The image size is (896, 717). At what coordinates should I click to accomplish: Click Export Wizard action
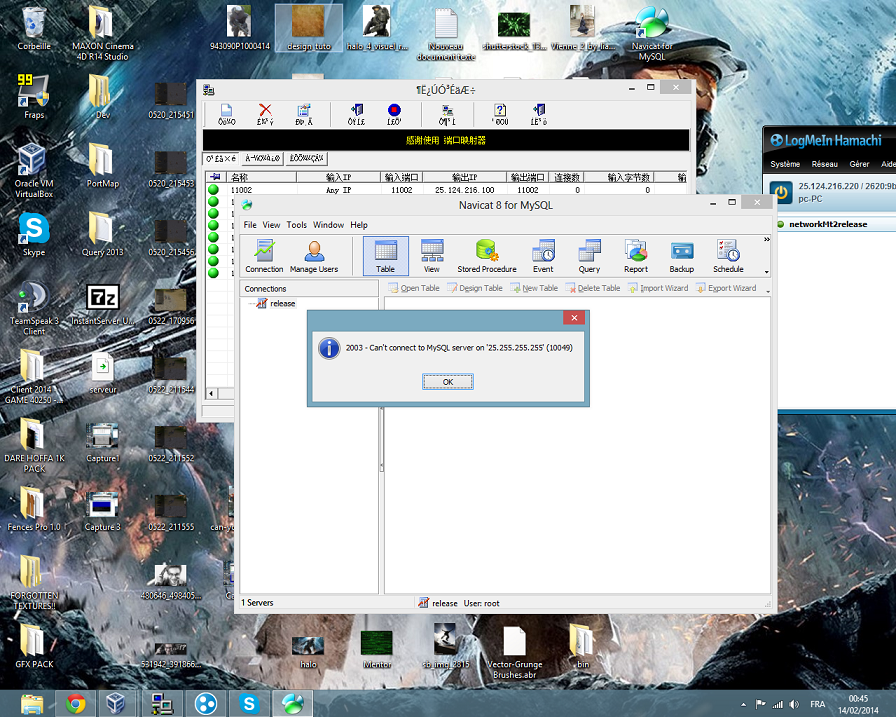pos(726,288)
